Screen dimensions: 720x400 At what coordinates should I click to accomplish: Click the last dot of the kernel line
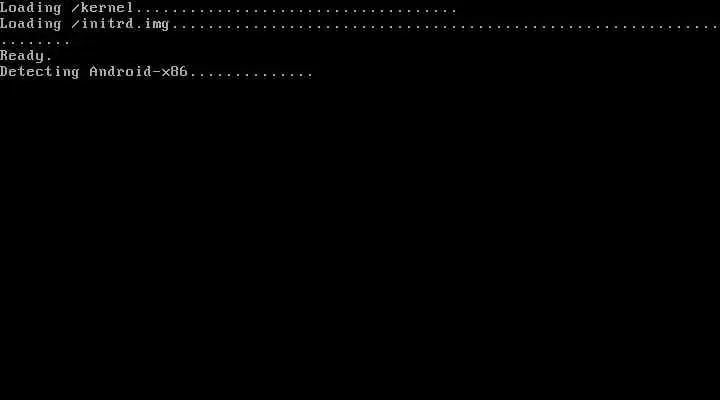coord(454,11)
